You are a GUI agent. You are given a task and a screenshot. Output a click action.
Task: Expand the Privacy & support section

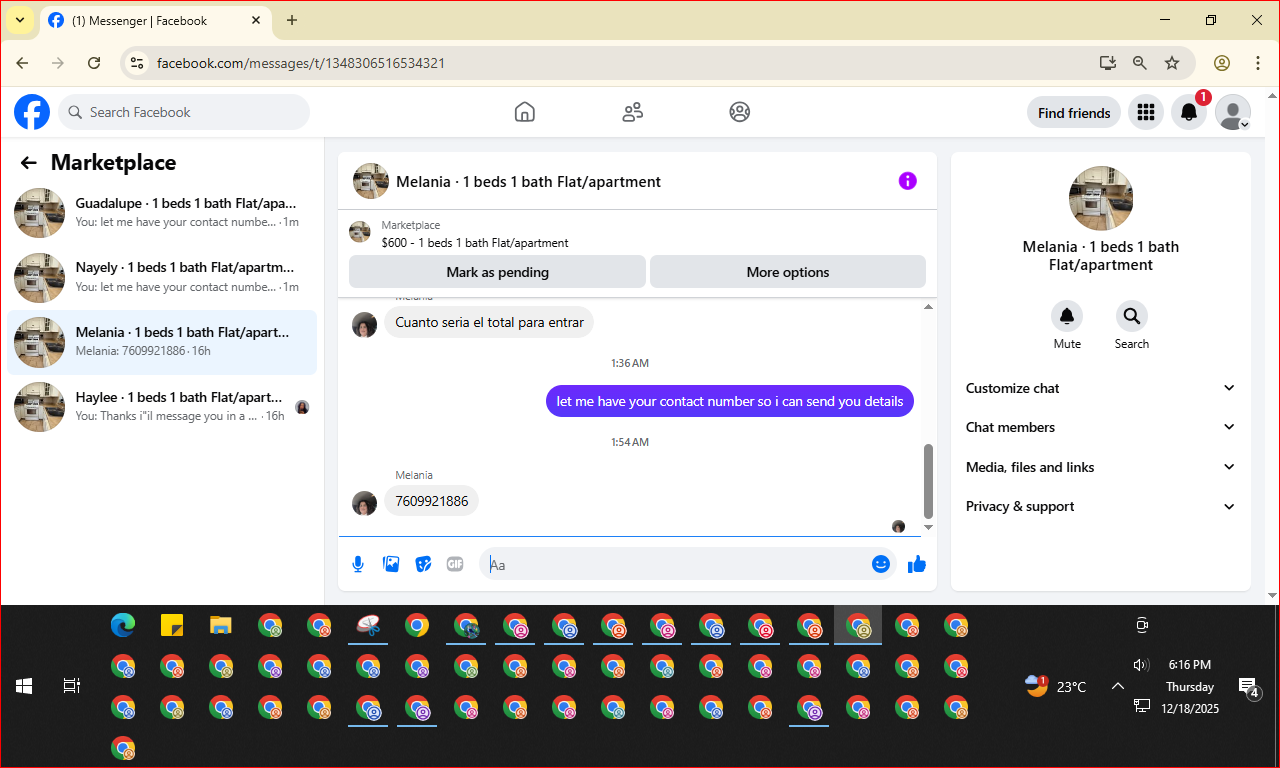(x=1101, y=506)
